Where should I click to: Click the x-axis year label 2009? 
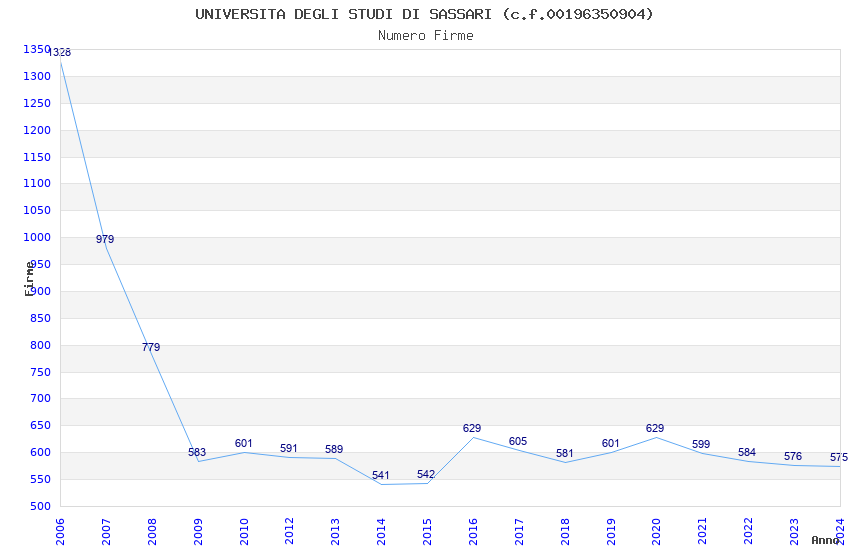(198, 532)
